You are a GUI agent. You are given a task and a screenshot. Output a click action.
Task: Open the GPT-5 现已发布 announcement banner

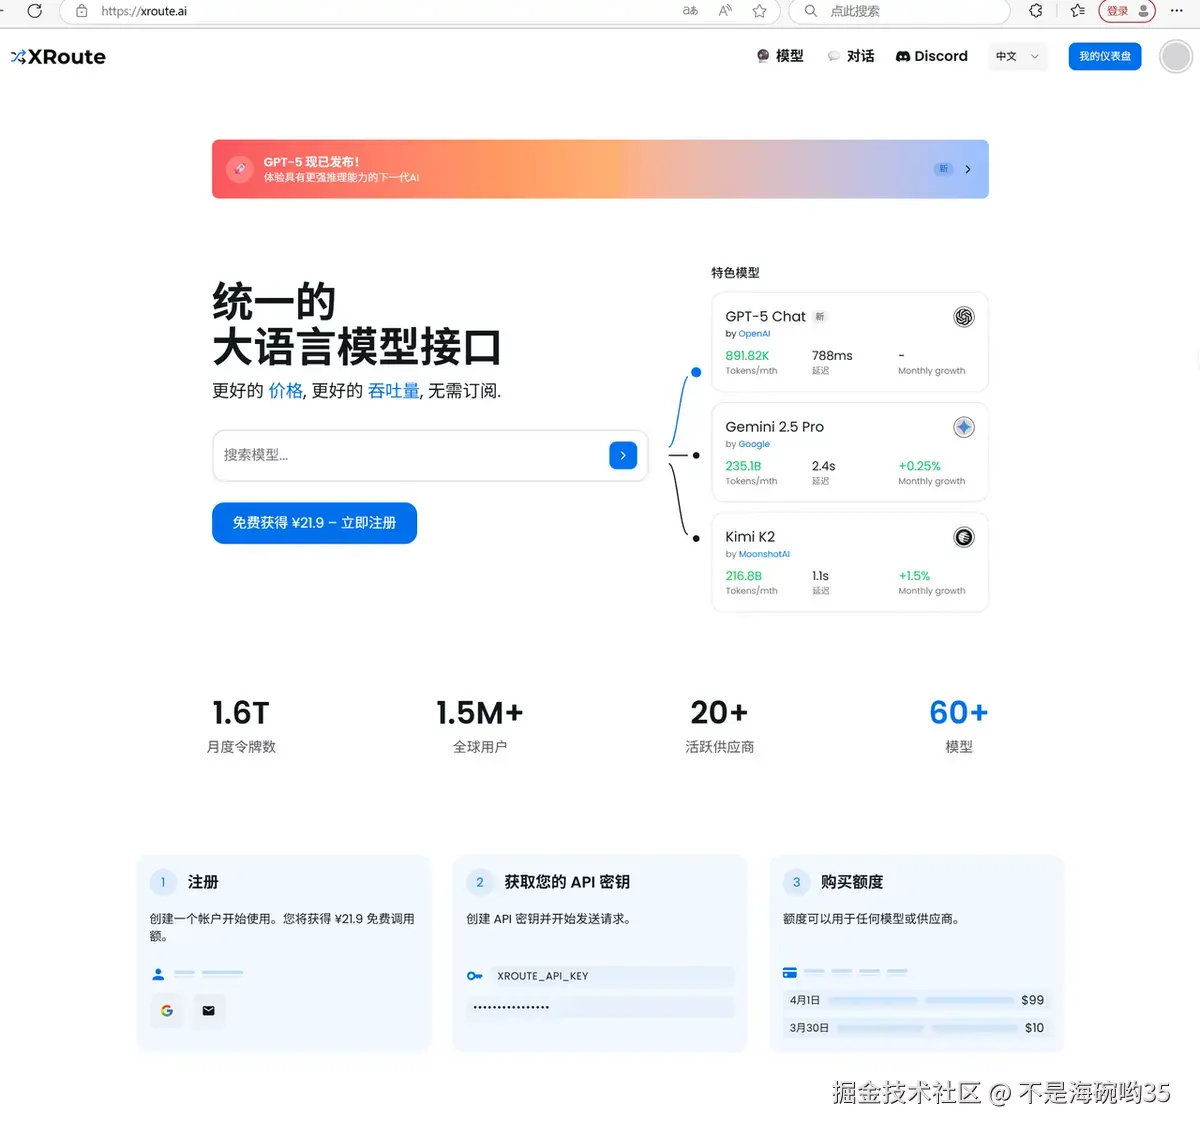[600, 169]
